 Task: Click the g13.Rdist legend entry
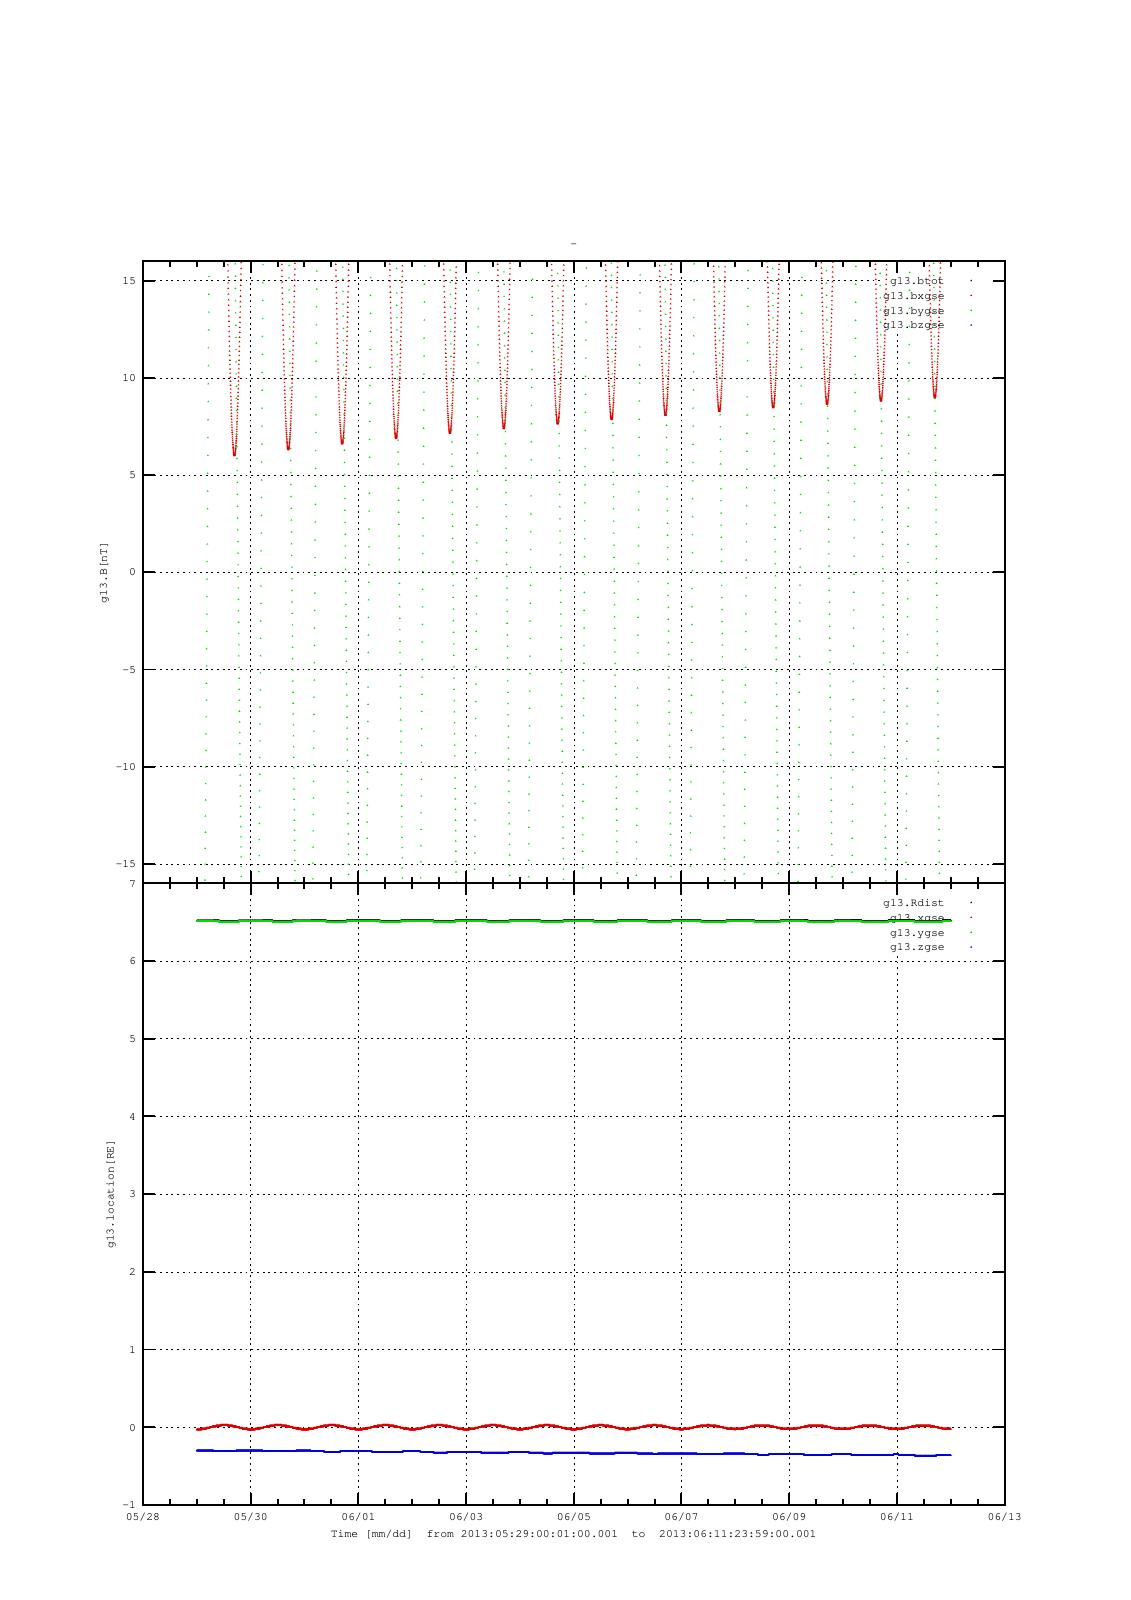click(x=913, y=903)
